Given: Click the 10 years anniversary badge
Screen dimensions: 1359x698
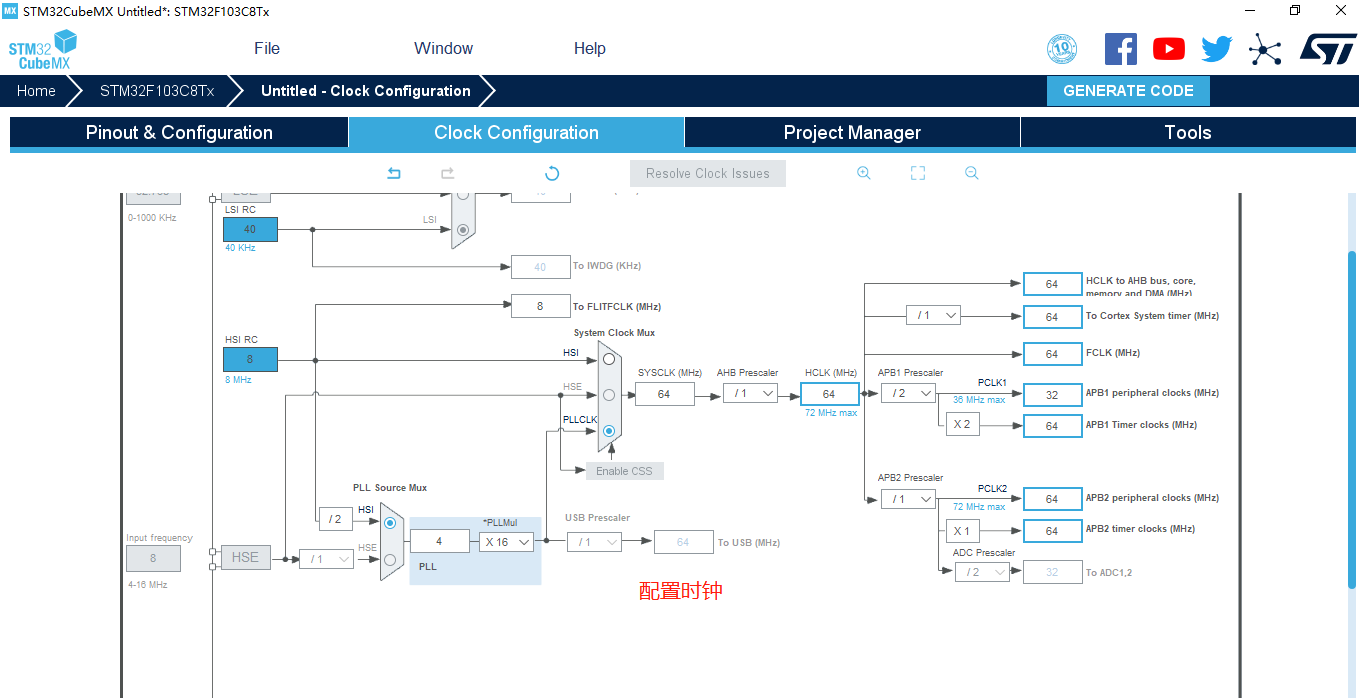Looking at the screenshot, I should pyautogui.click(x=1062, y=49).
